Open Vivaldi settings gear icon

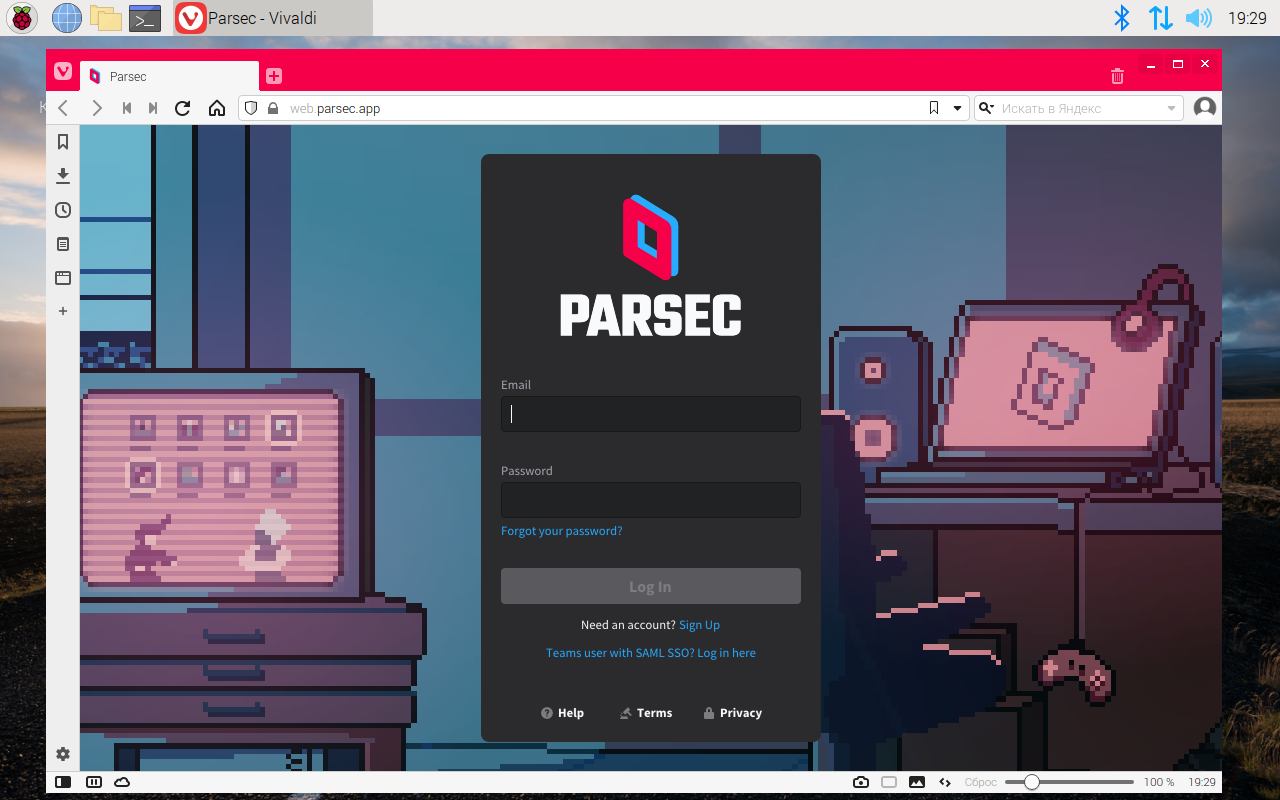pos(63,754)
